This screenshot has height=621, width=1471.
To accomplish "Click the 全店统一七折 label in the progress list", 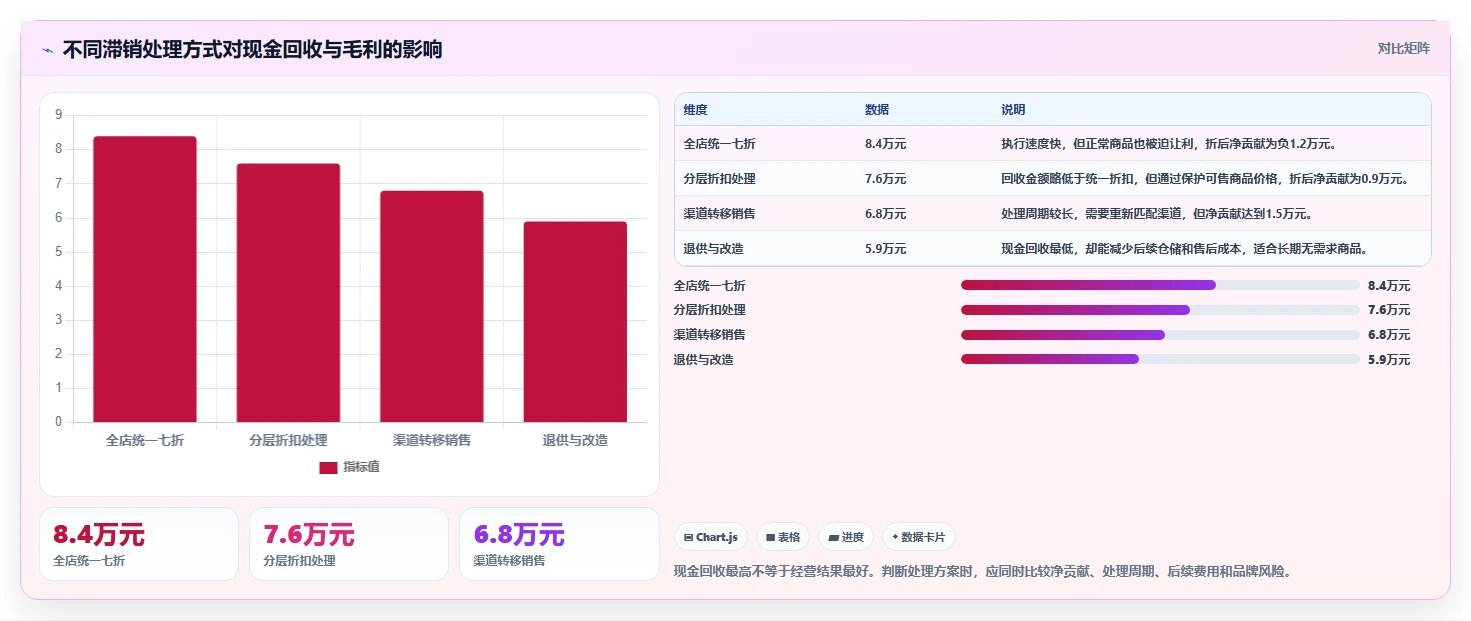I will [x=710, y=286].
